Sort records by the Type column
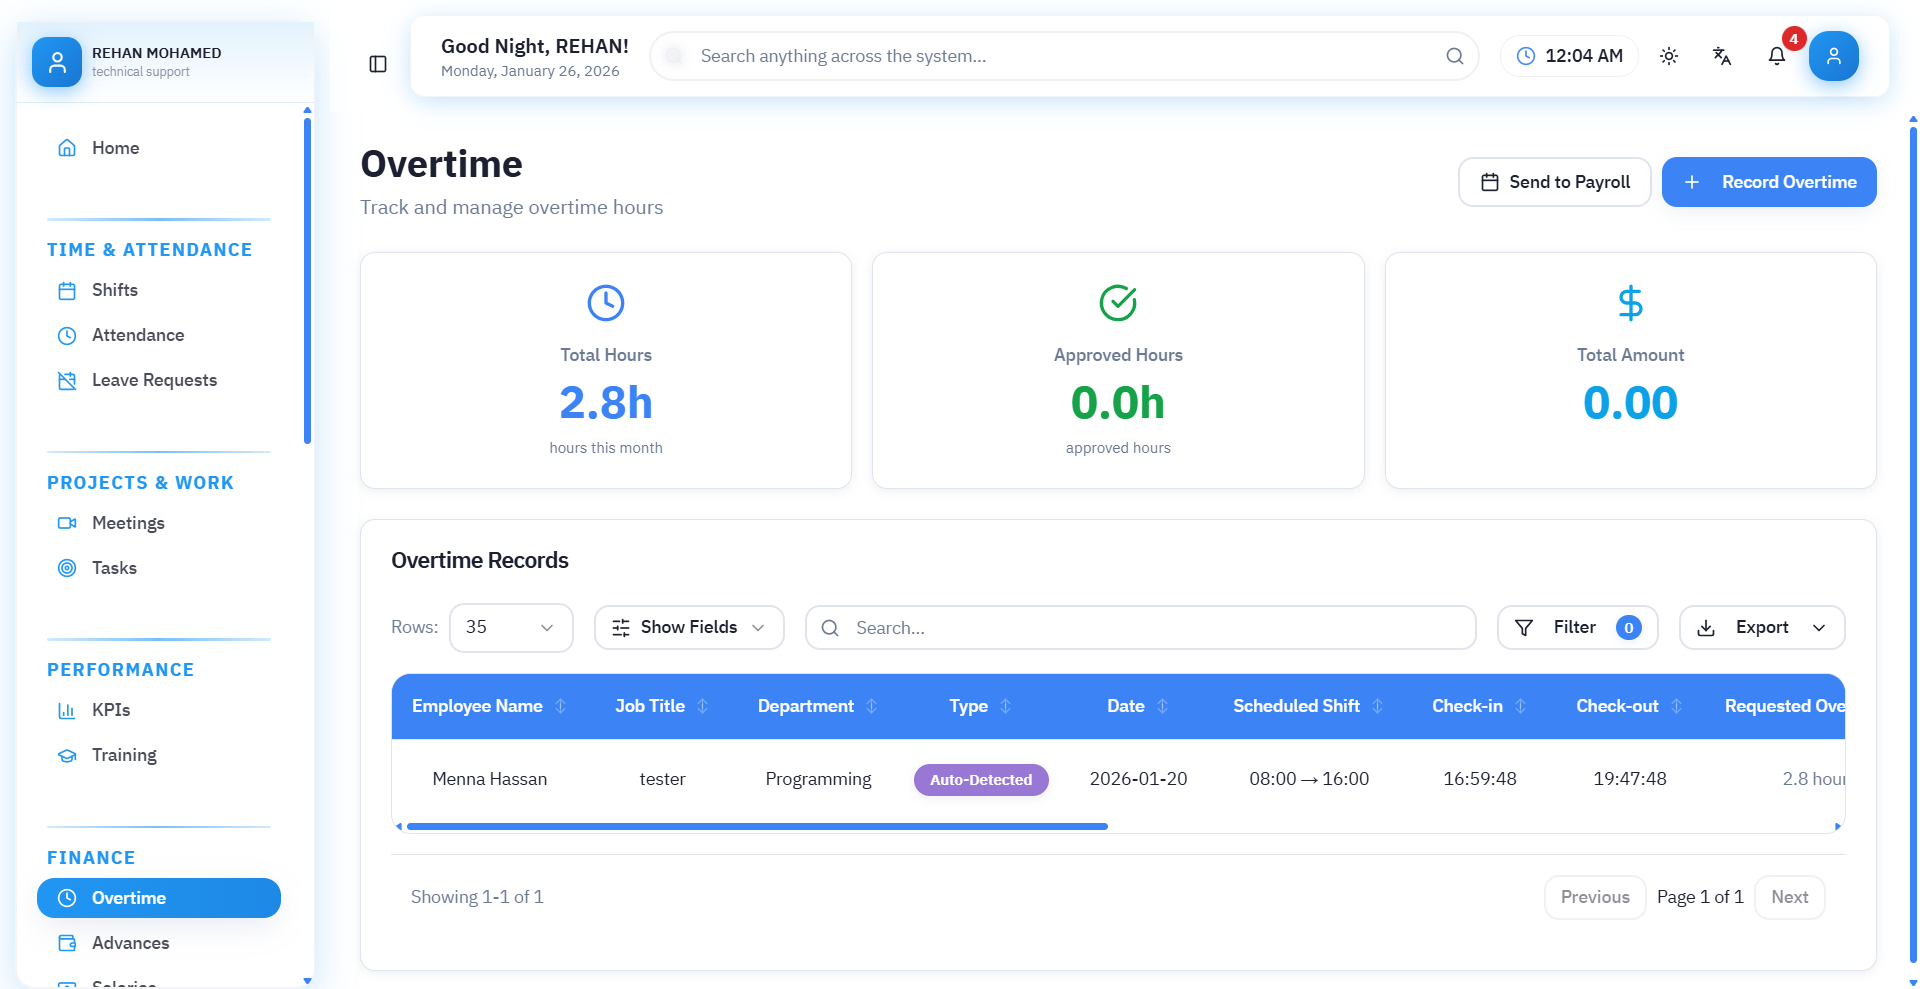Viewport: 1920px width, 989px height. pos(1006,706)
